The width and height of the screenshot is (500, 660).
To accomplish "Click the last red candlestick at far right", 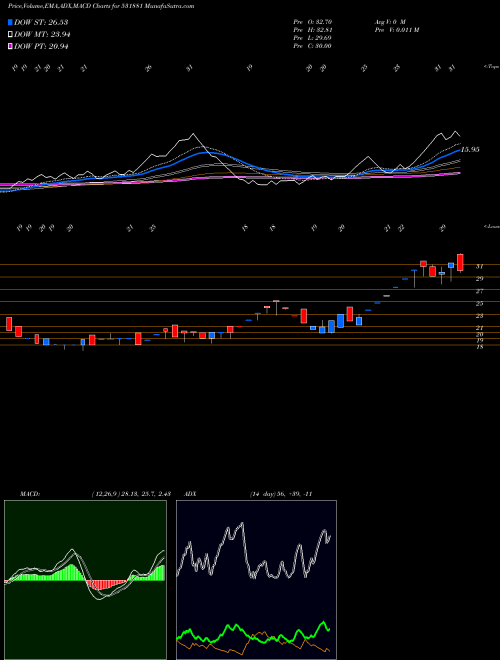I will (460, 262).
